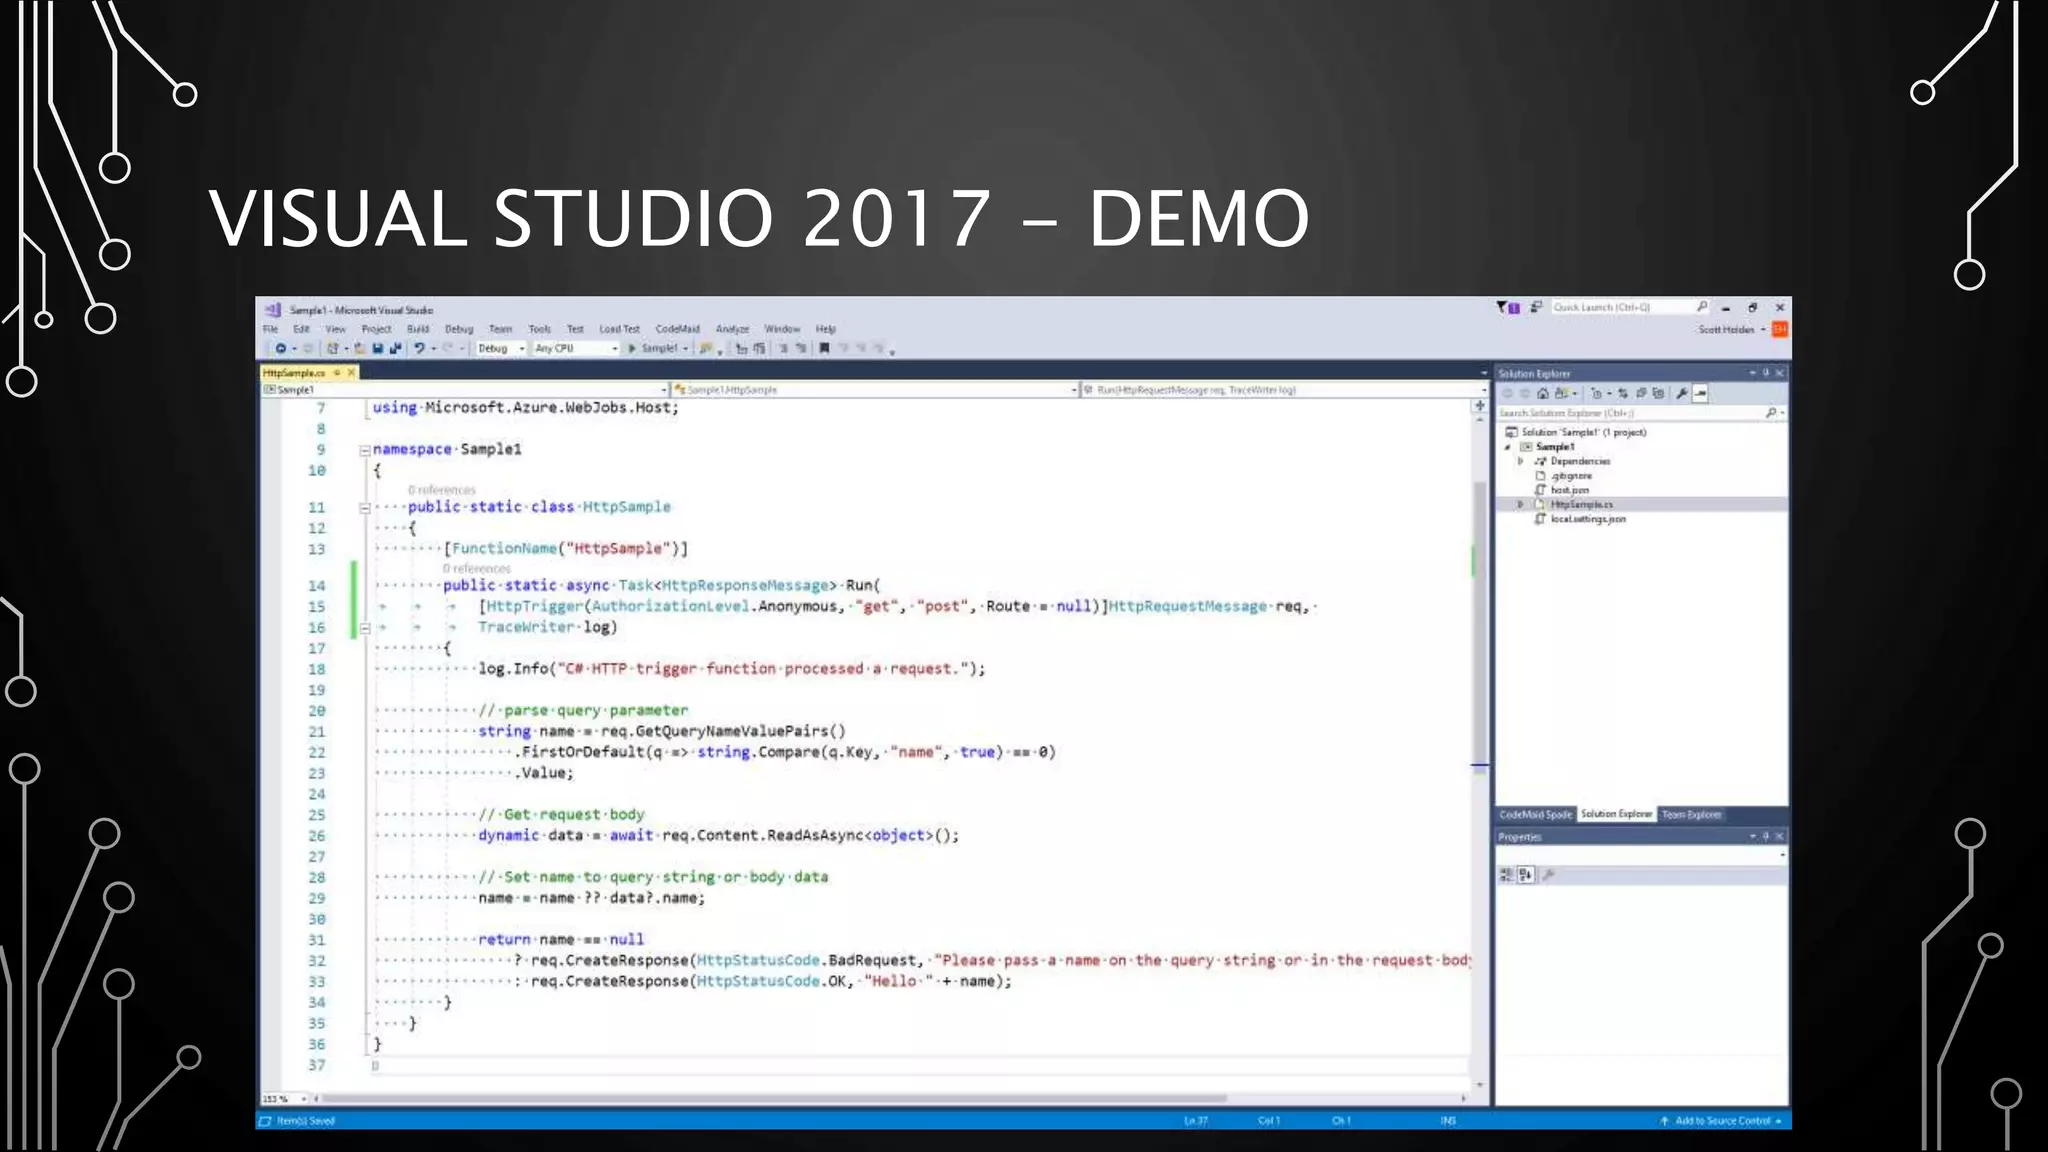Start debugging with green play arrow
The height and width of the screenshot is (1152, 2048).
632,348
